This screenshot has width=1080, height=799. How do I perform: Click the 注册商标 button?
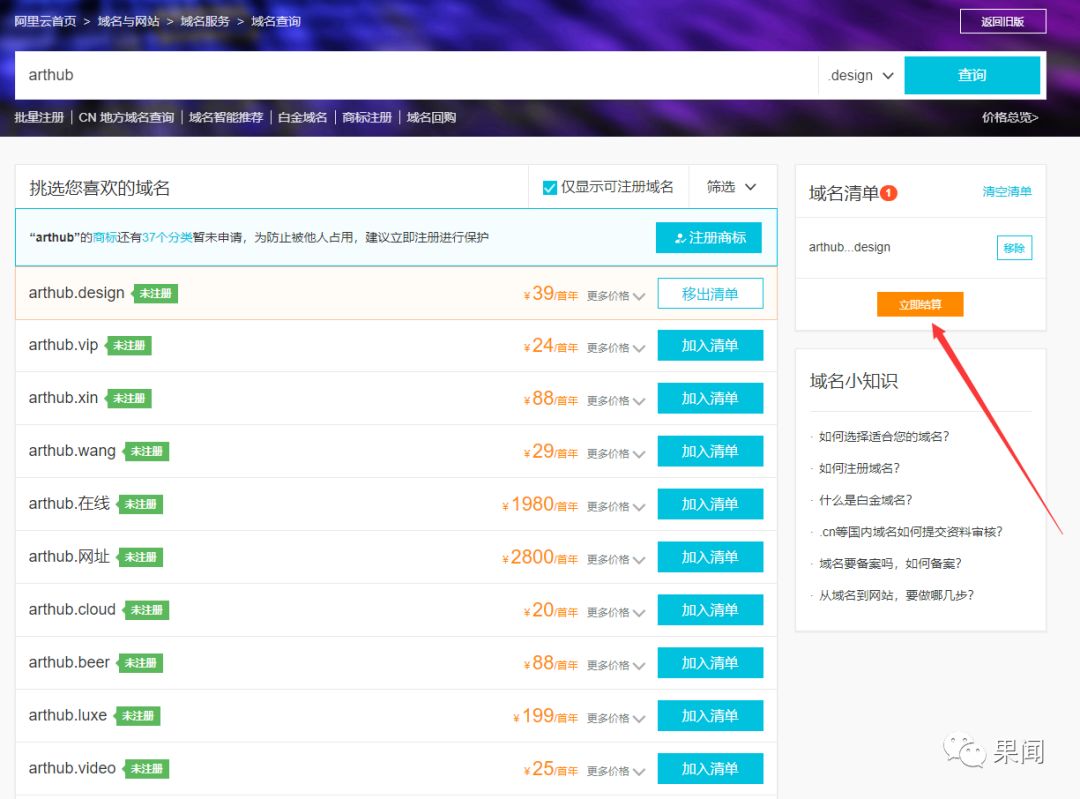[709, 238]
